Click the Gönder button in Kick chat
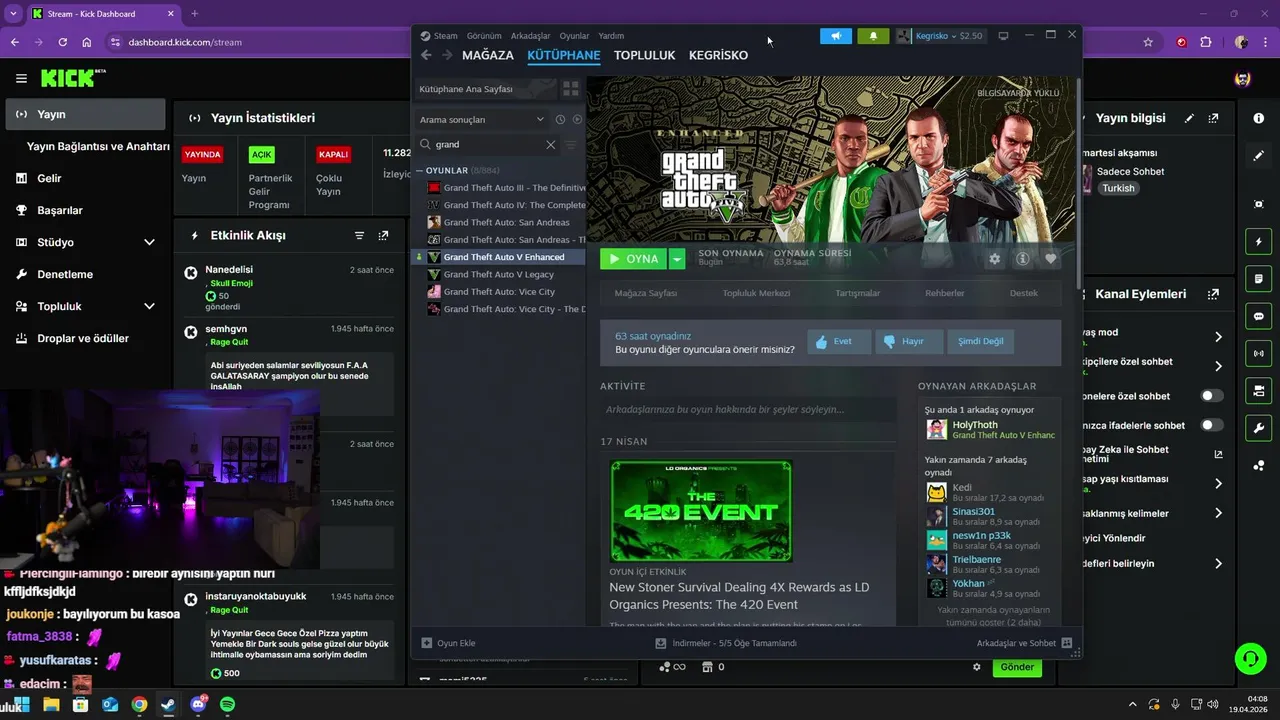The width and height of the screenshot is (1280, 720). click(x=1017, y=667)
